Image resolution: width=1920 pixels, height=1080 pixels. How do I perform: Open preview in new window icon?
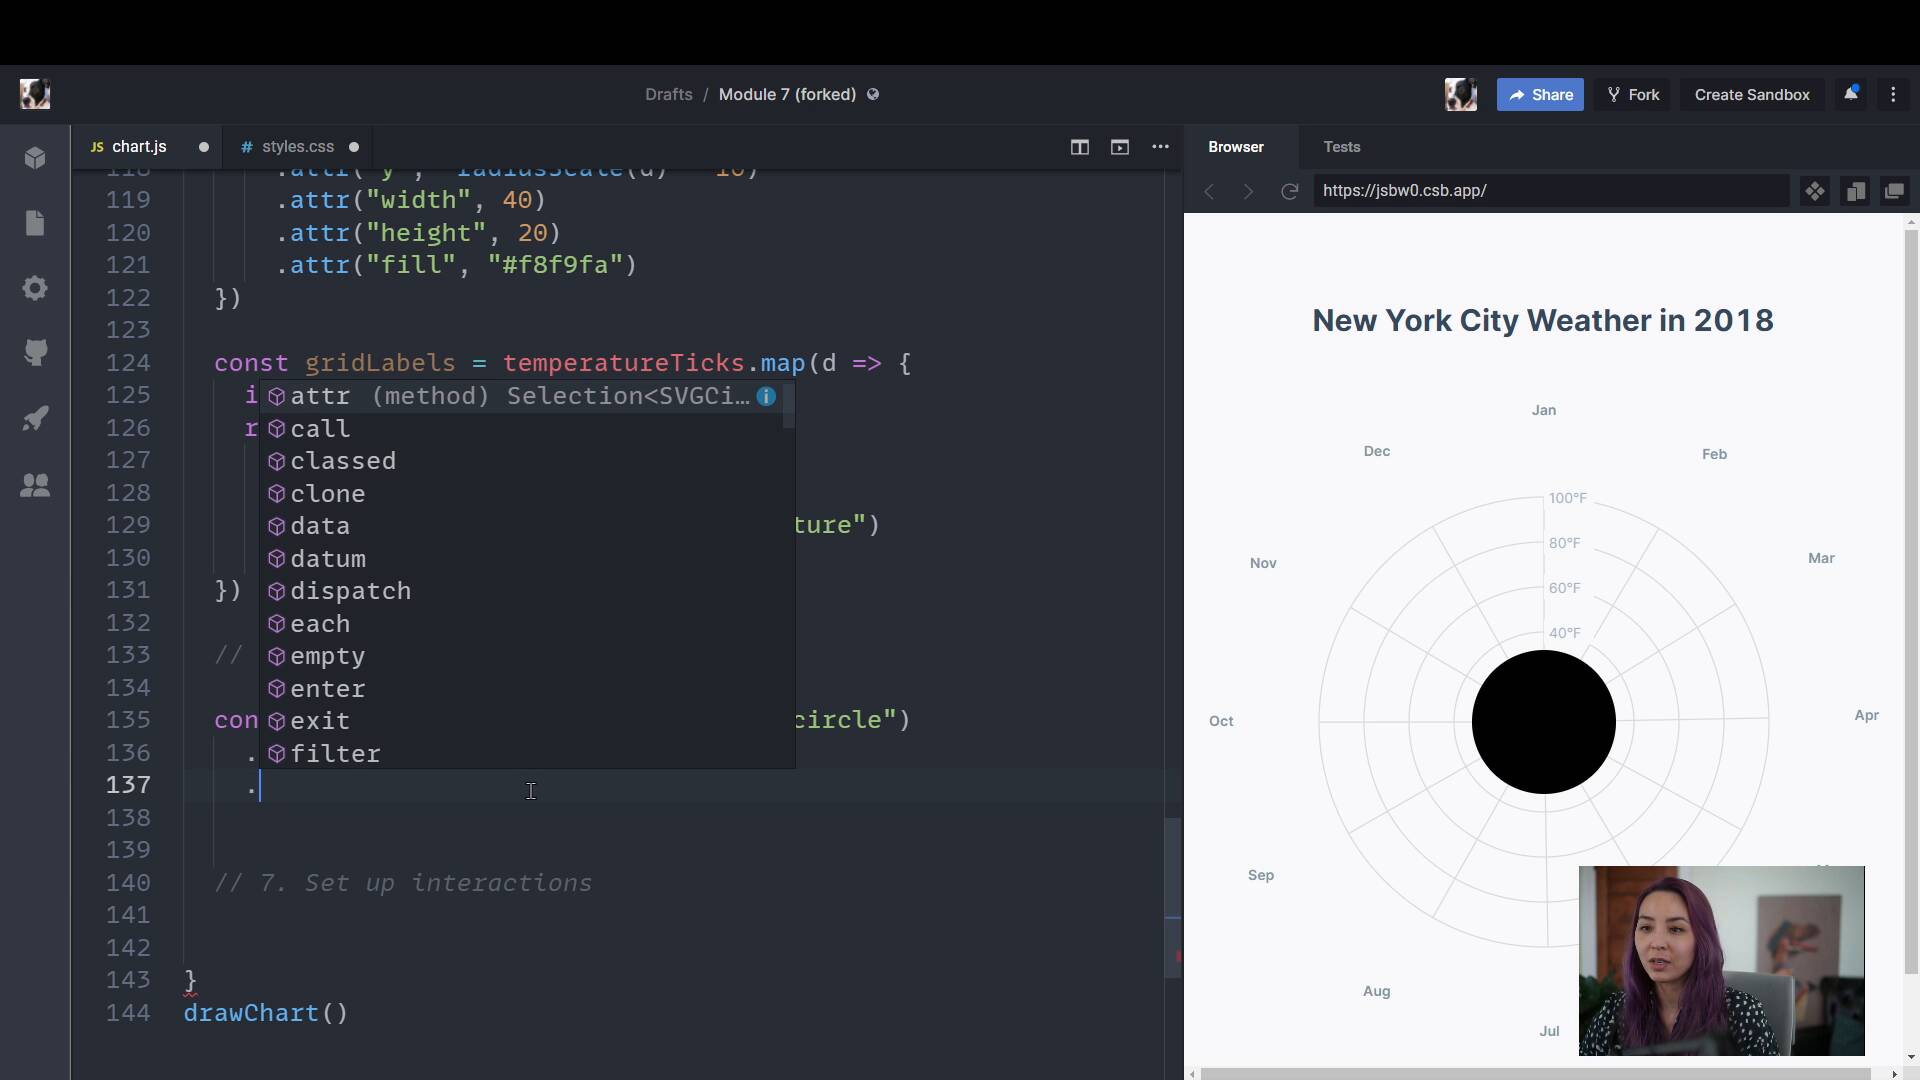[x=1894, y=191]
